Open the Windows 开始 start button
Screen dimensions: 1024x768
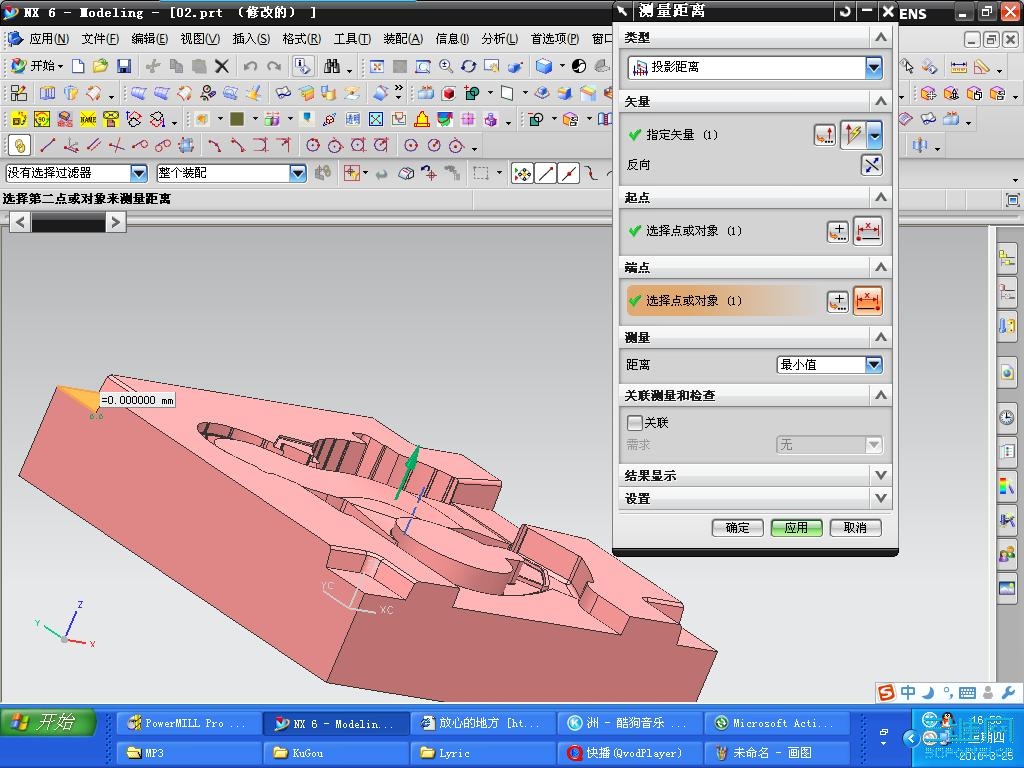pos(48,722)
